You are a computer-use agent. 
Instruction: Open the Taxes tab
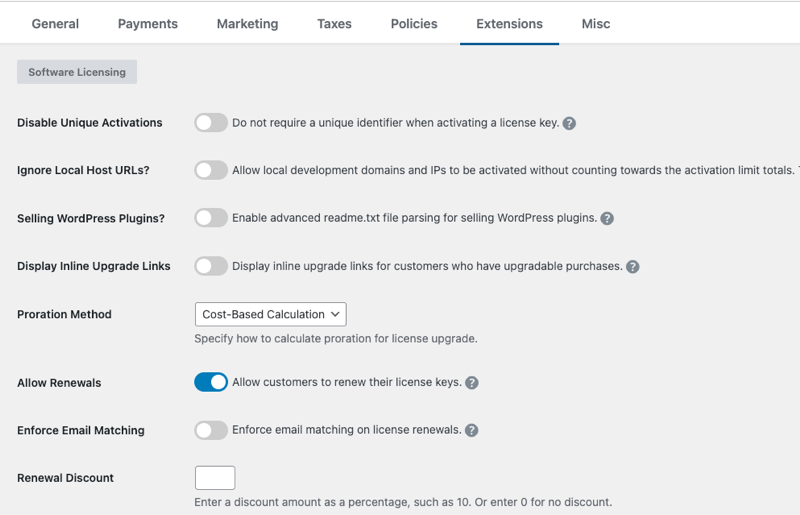(334, 24)
